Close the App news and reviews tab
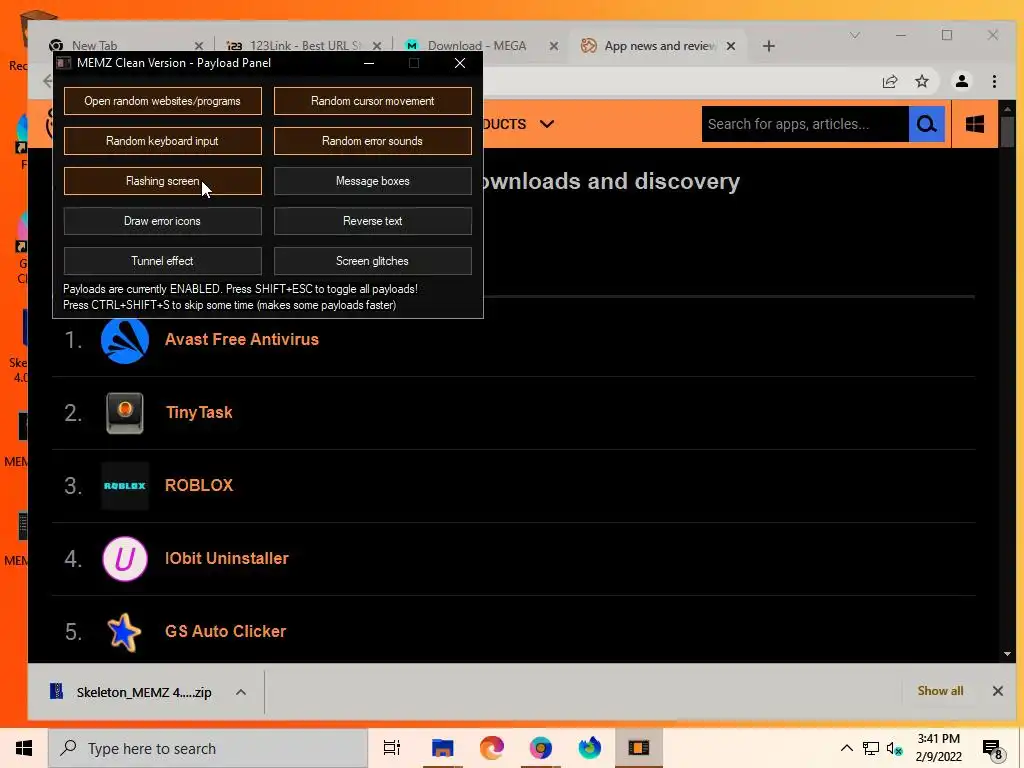1024x768 pixels. click(x=731, y=46)
